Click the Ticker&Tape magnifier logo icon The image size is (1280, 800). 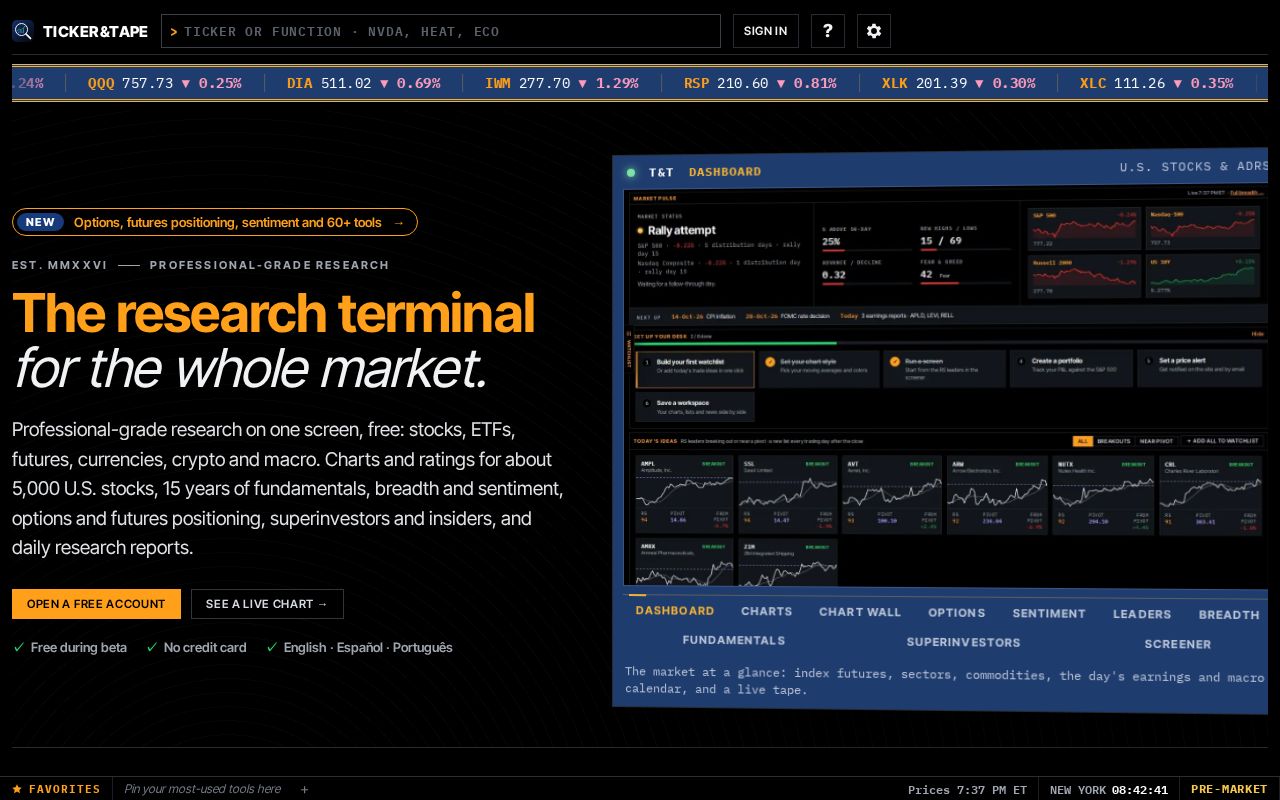23,31
